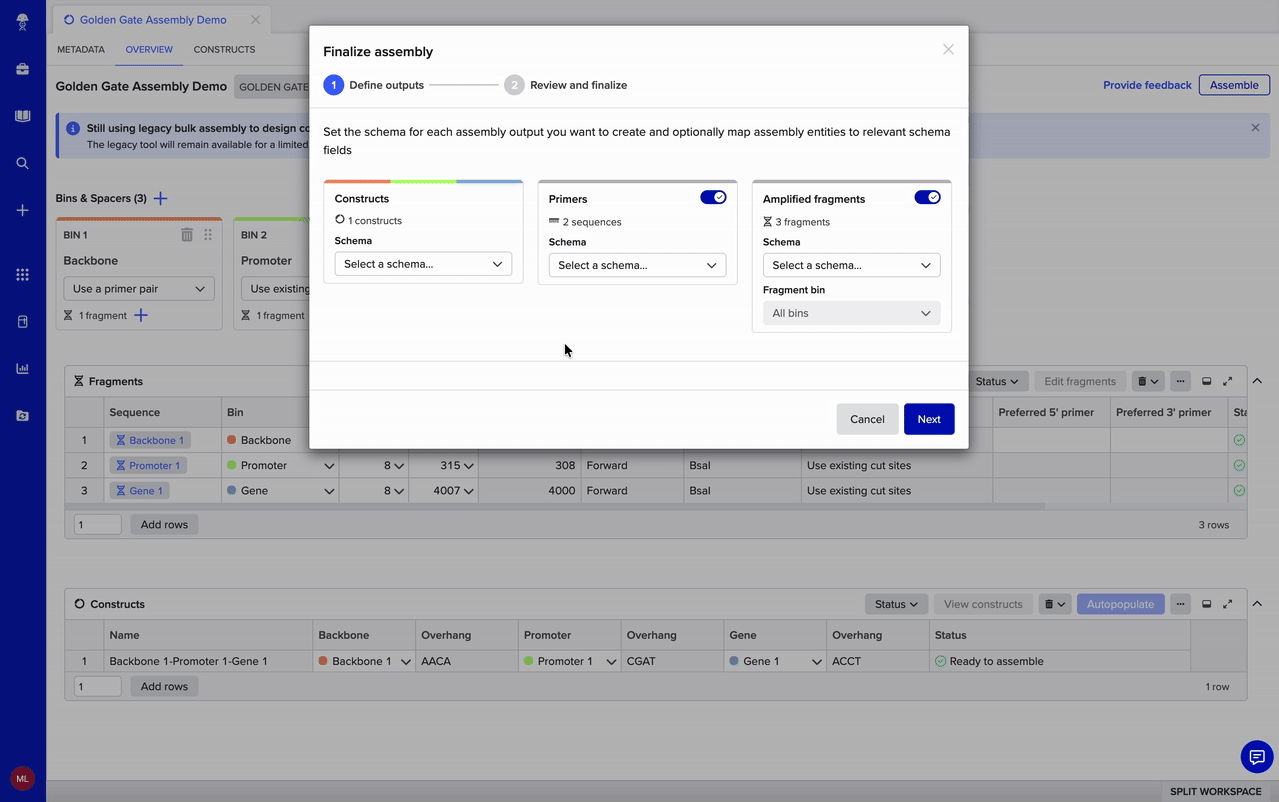Open the notebook icon in the sidebar
The height and width of the screenshot is (802, 1279).
[22, 114]
